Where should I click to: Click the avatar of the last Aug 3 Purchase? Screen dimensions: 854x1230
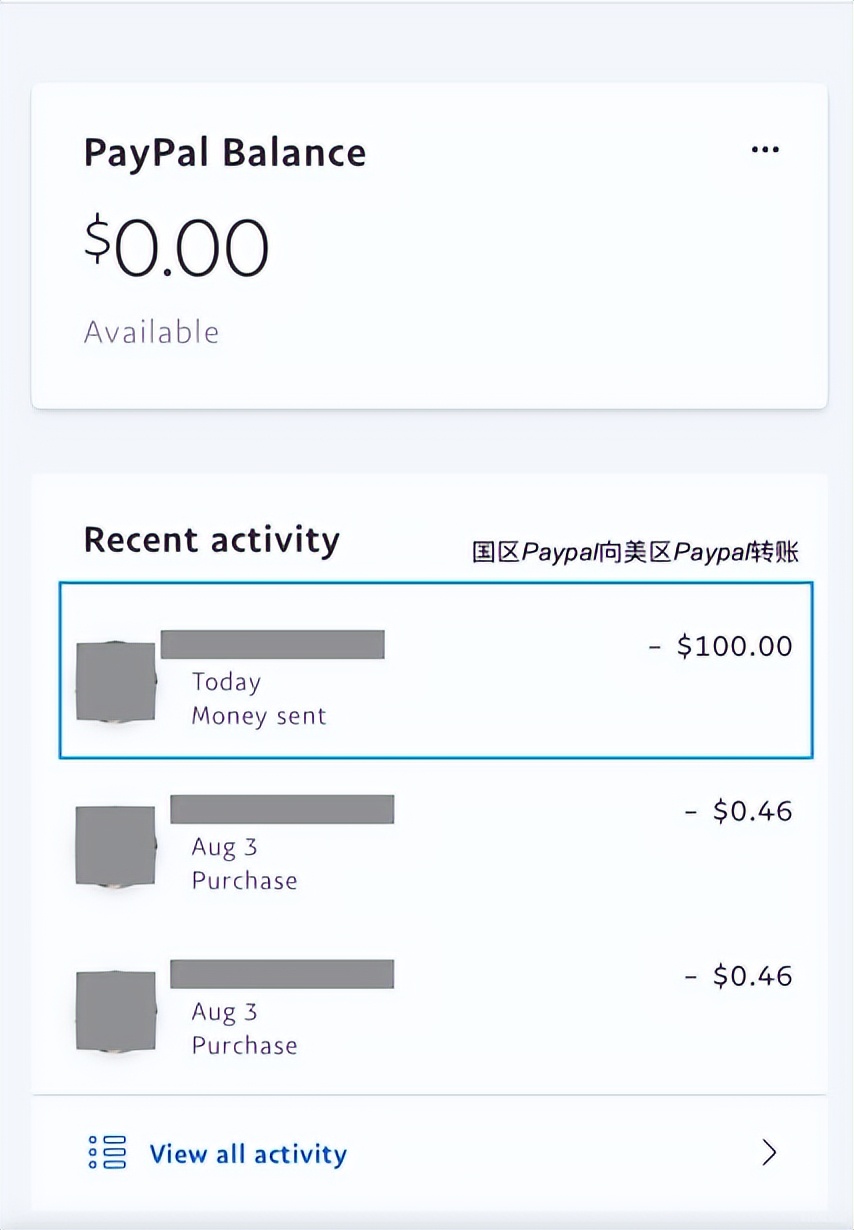tap(116, 1011)
